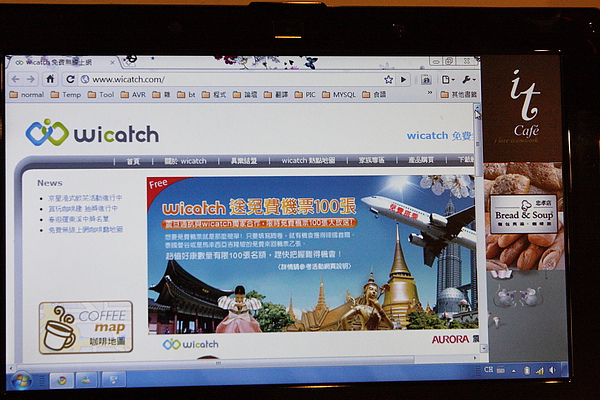This screenshot has width=600, height=400.
Task: Click the Chrome taskbar button
Action: pyautogui.click(x=62, y=380)
